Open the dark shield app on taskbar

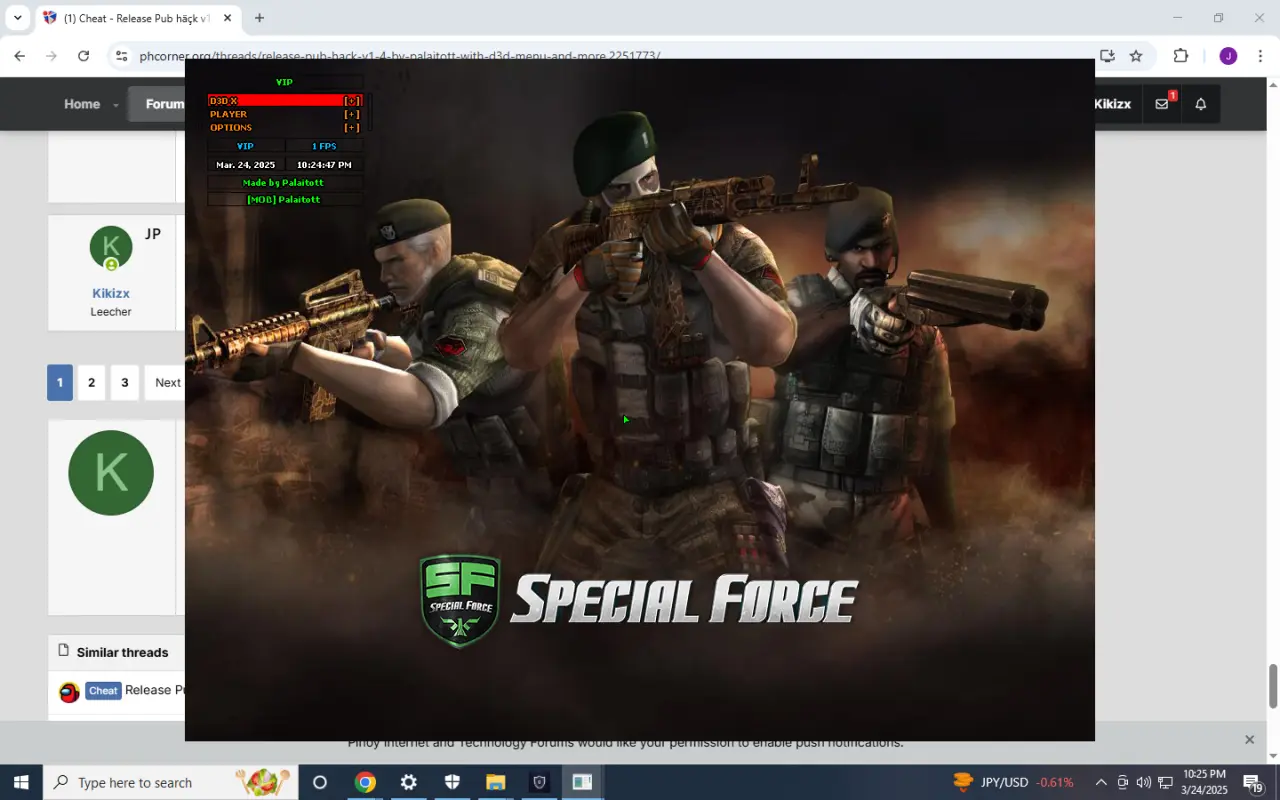539,782
